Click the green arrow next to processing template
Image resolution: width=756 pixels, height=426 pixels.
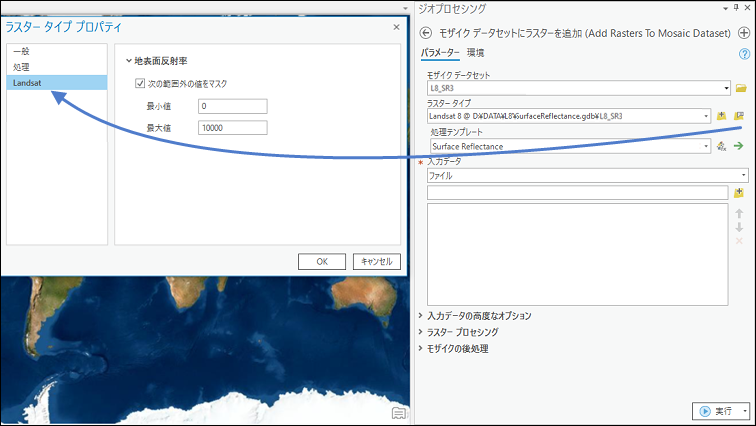pyautogui.click(x=740, y=146)
